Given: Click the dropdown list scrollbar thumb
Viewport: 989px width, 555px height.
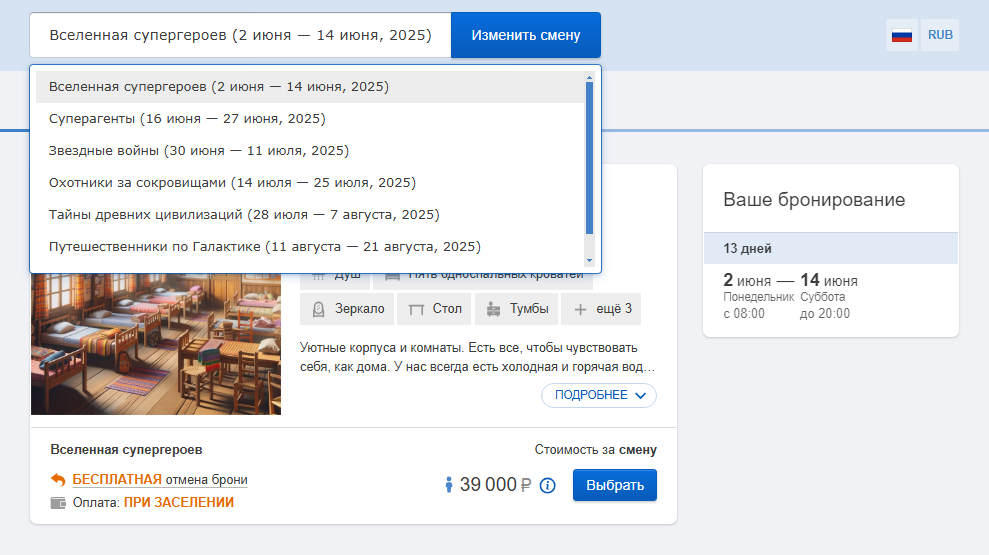Looking at the screenshot, I should coord(589,158).
